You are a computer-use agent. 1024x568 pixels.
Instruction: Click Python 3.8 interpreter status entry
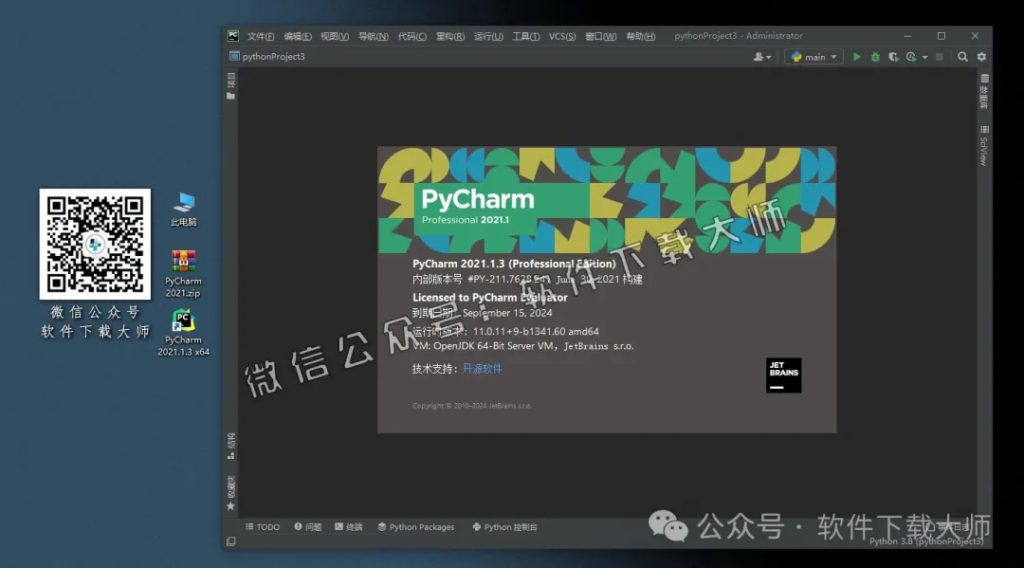point(926,541)
